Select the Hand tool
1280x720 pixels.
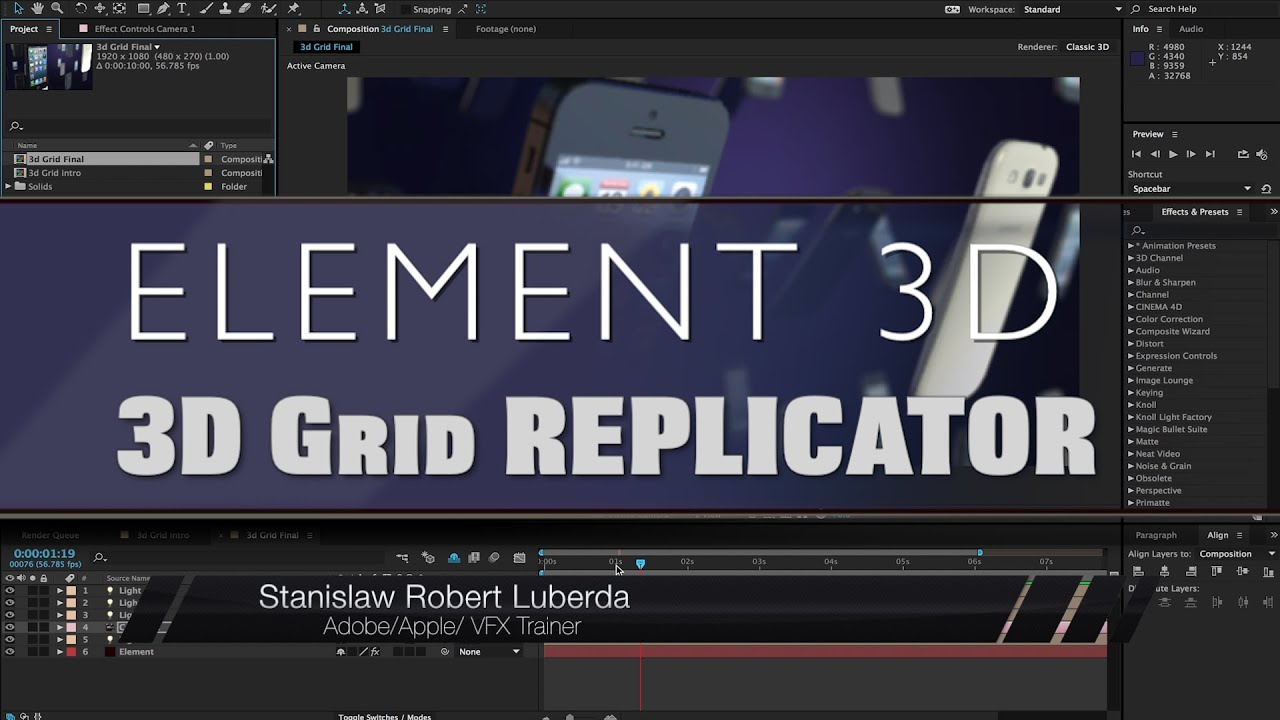pos(38,8)
